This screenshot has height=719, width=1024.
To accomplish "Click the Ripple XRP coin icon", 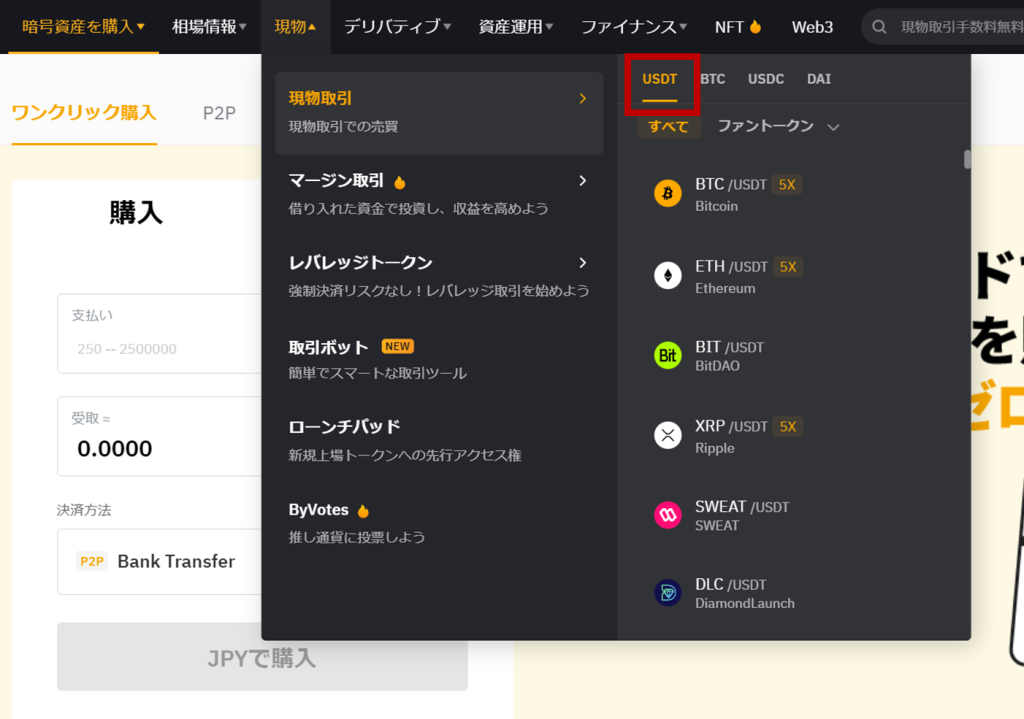I will coord(667,435).
